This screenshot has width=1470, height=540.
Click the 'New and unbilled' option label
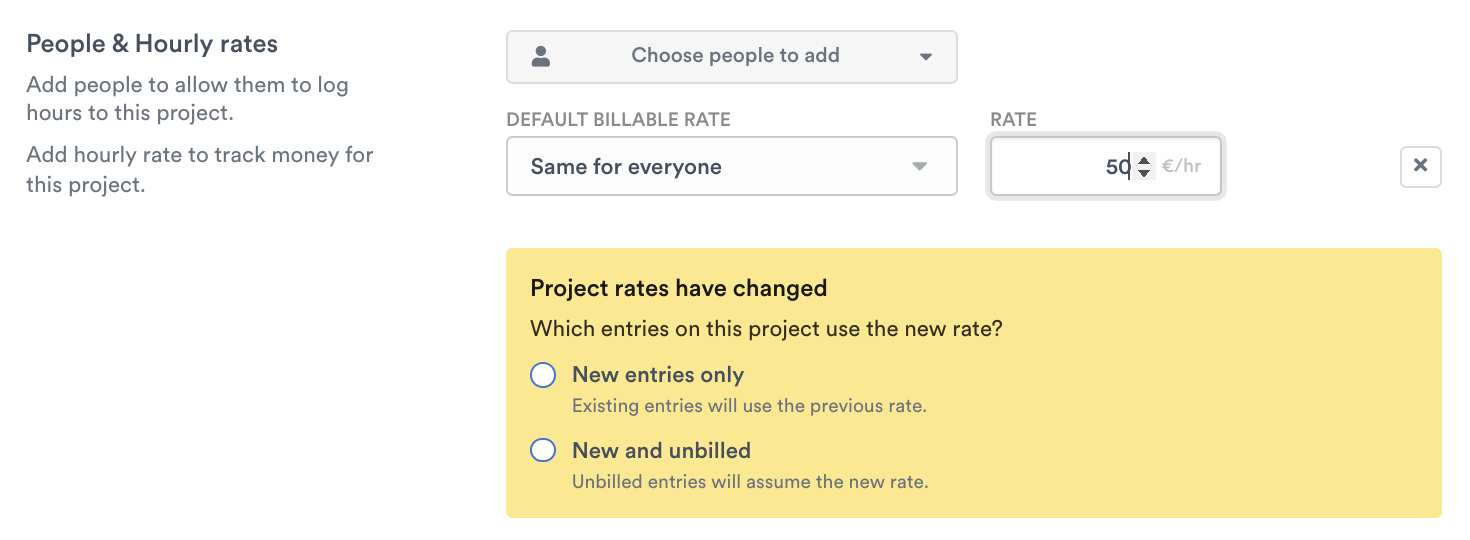pyautogui.click(x=661, y=451)
